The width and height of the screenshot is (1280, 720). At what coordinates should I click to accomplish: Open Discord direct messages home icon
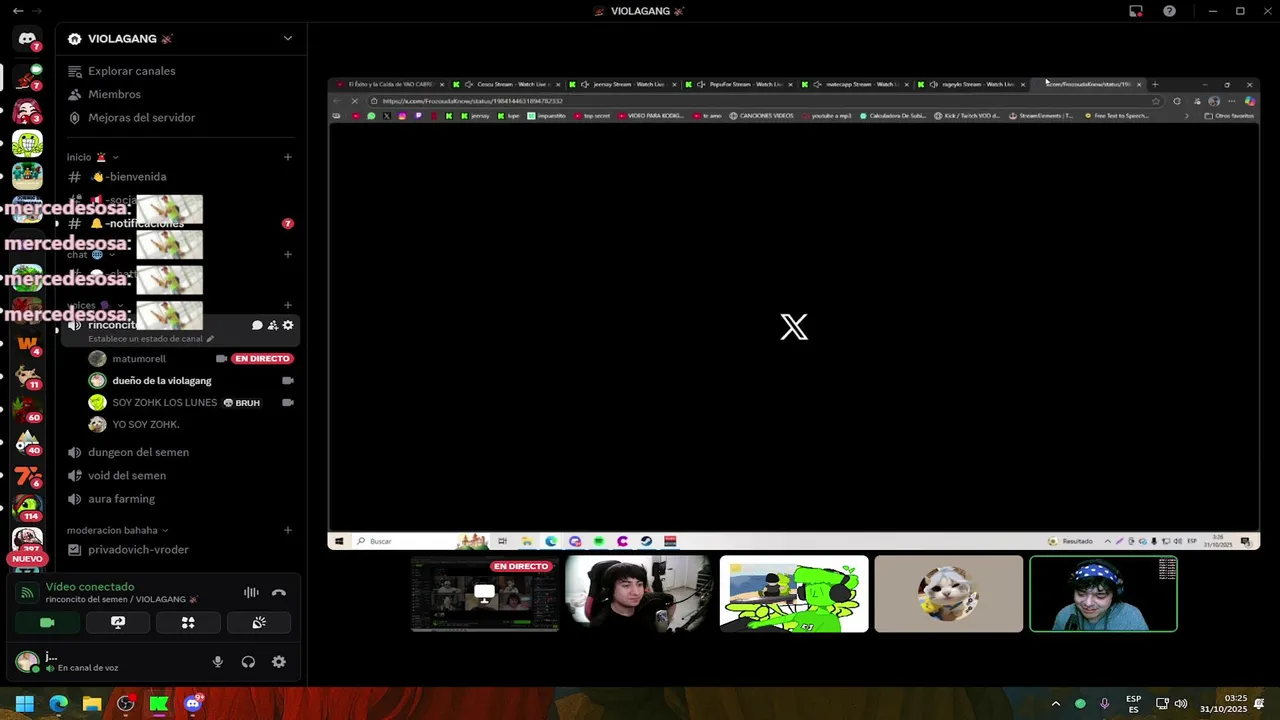(27, 39)
